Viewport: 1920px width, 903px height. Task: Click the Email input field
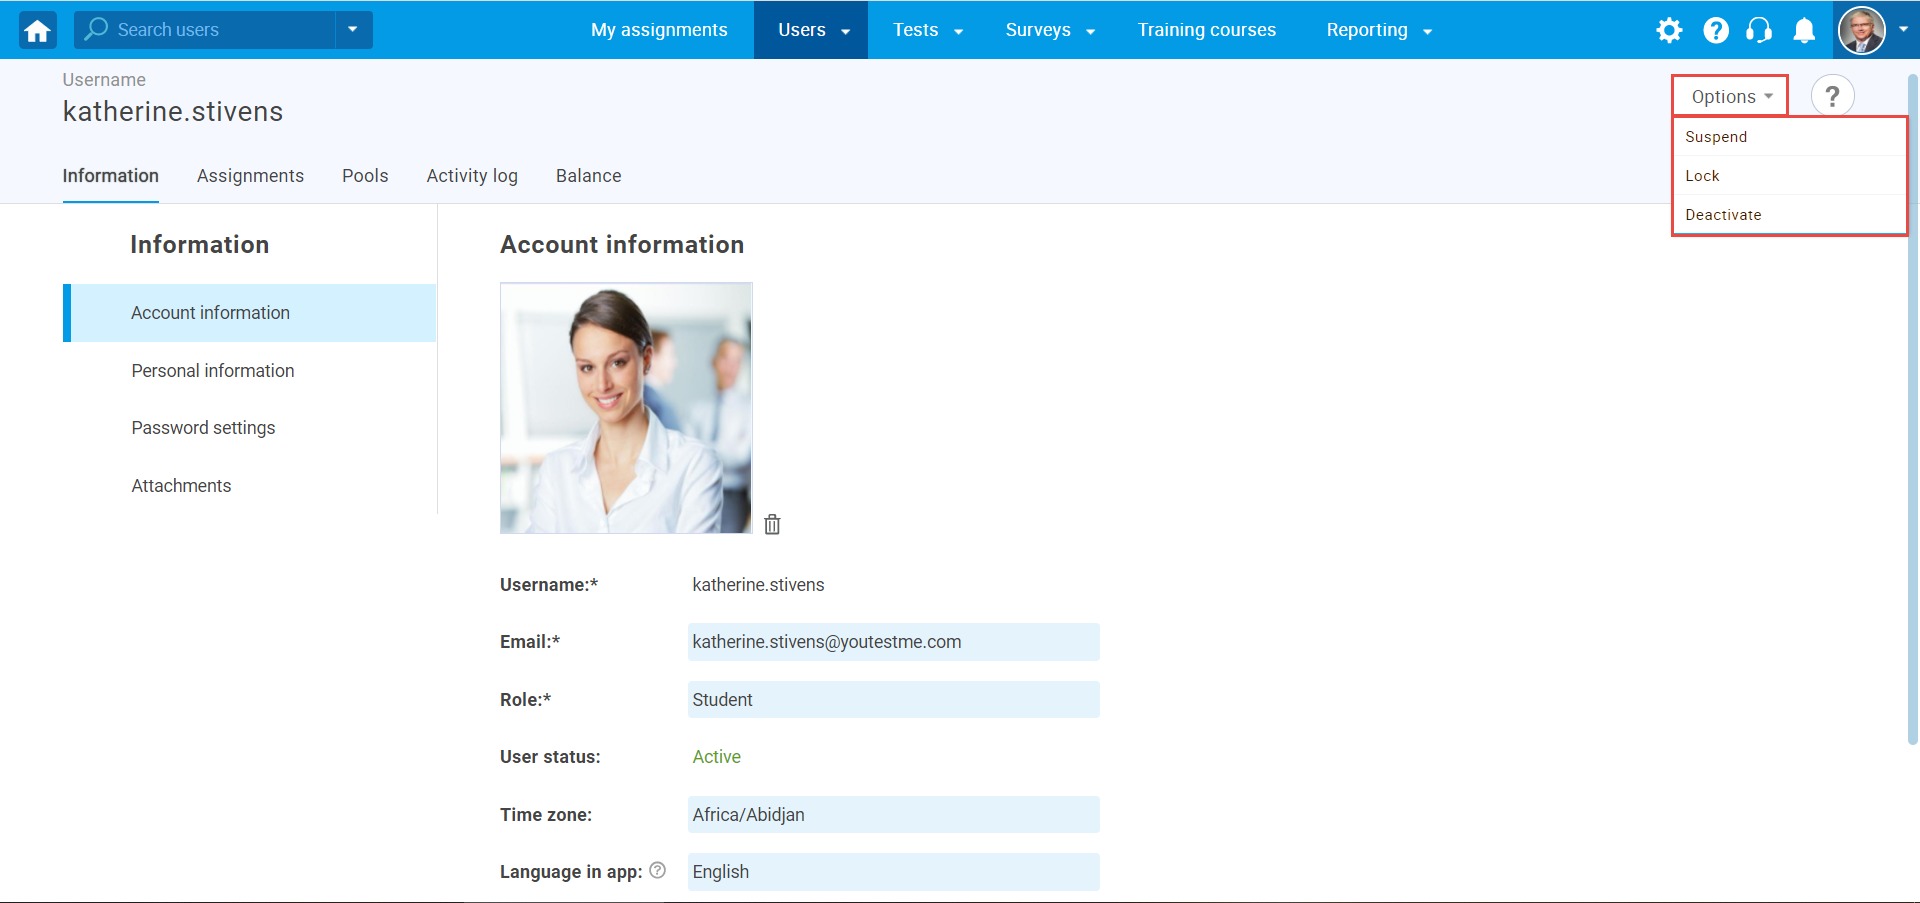click(893, 641)
